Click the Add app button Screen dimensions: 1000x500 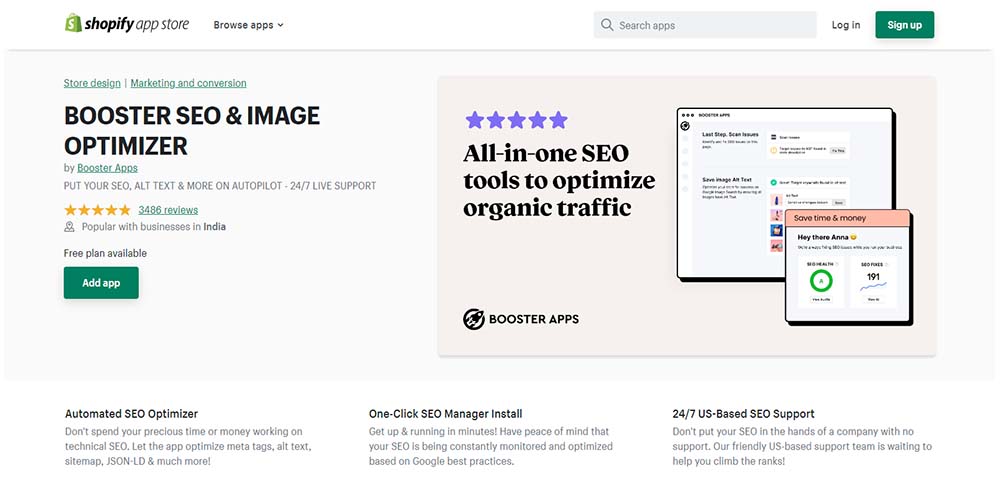101,283
